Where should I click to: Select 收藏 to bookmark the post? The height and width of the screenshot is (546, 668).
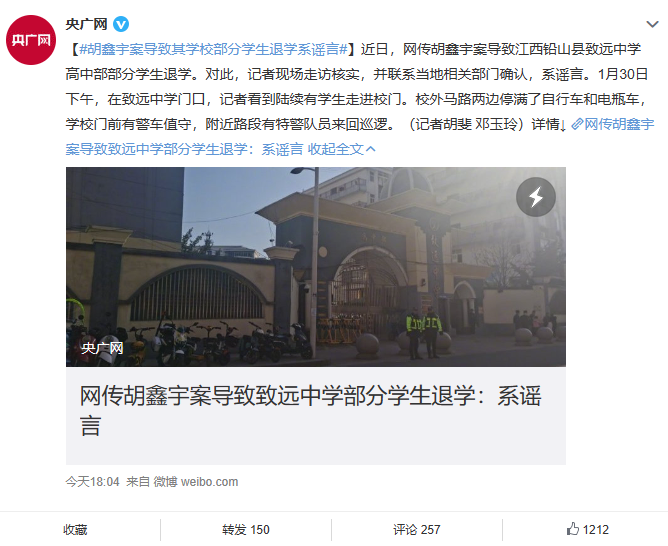pyautogui.click(x=75, y=529)
